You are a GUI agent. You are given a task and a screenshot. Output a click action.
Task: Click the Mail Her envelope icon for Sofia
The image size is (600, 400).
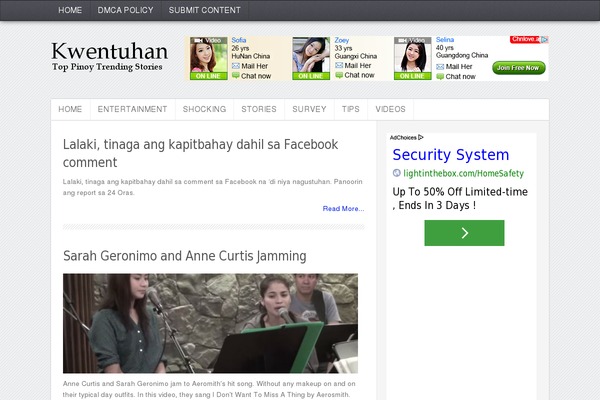pyautogui.click(x=236, y=66)
